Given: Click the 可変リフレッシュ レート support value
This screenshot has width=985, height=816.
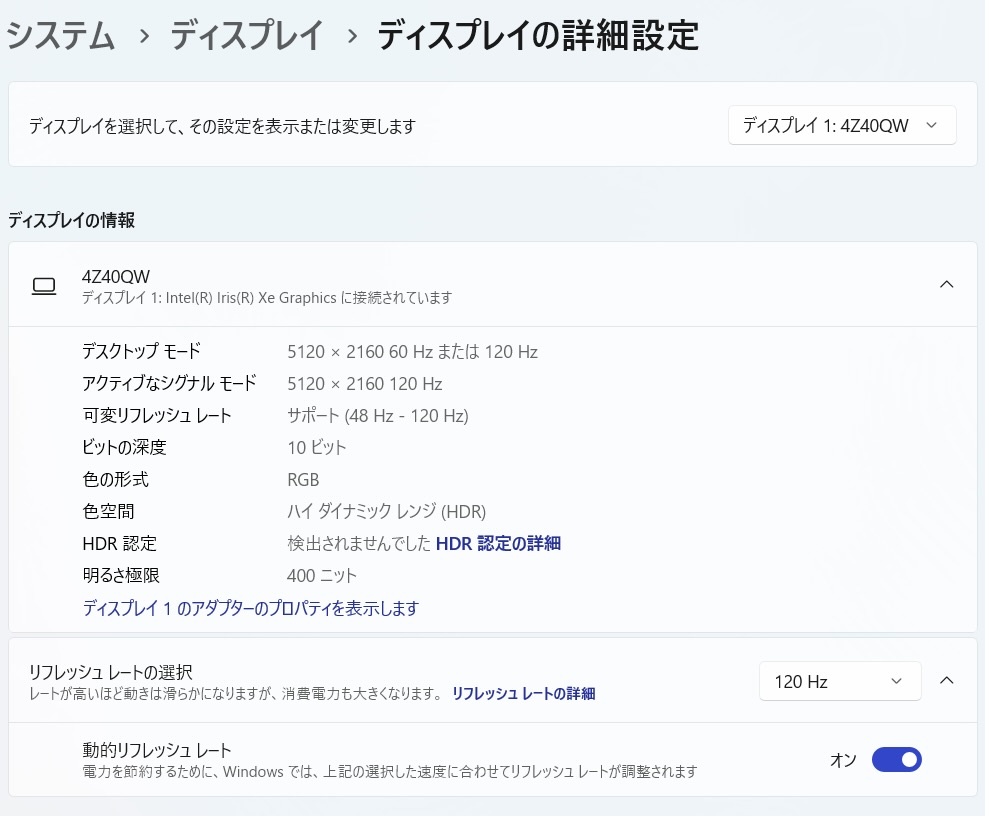Looking at the screenshot, I should tap(377, 416).
